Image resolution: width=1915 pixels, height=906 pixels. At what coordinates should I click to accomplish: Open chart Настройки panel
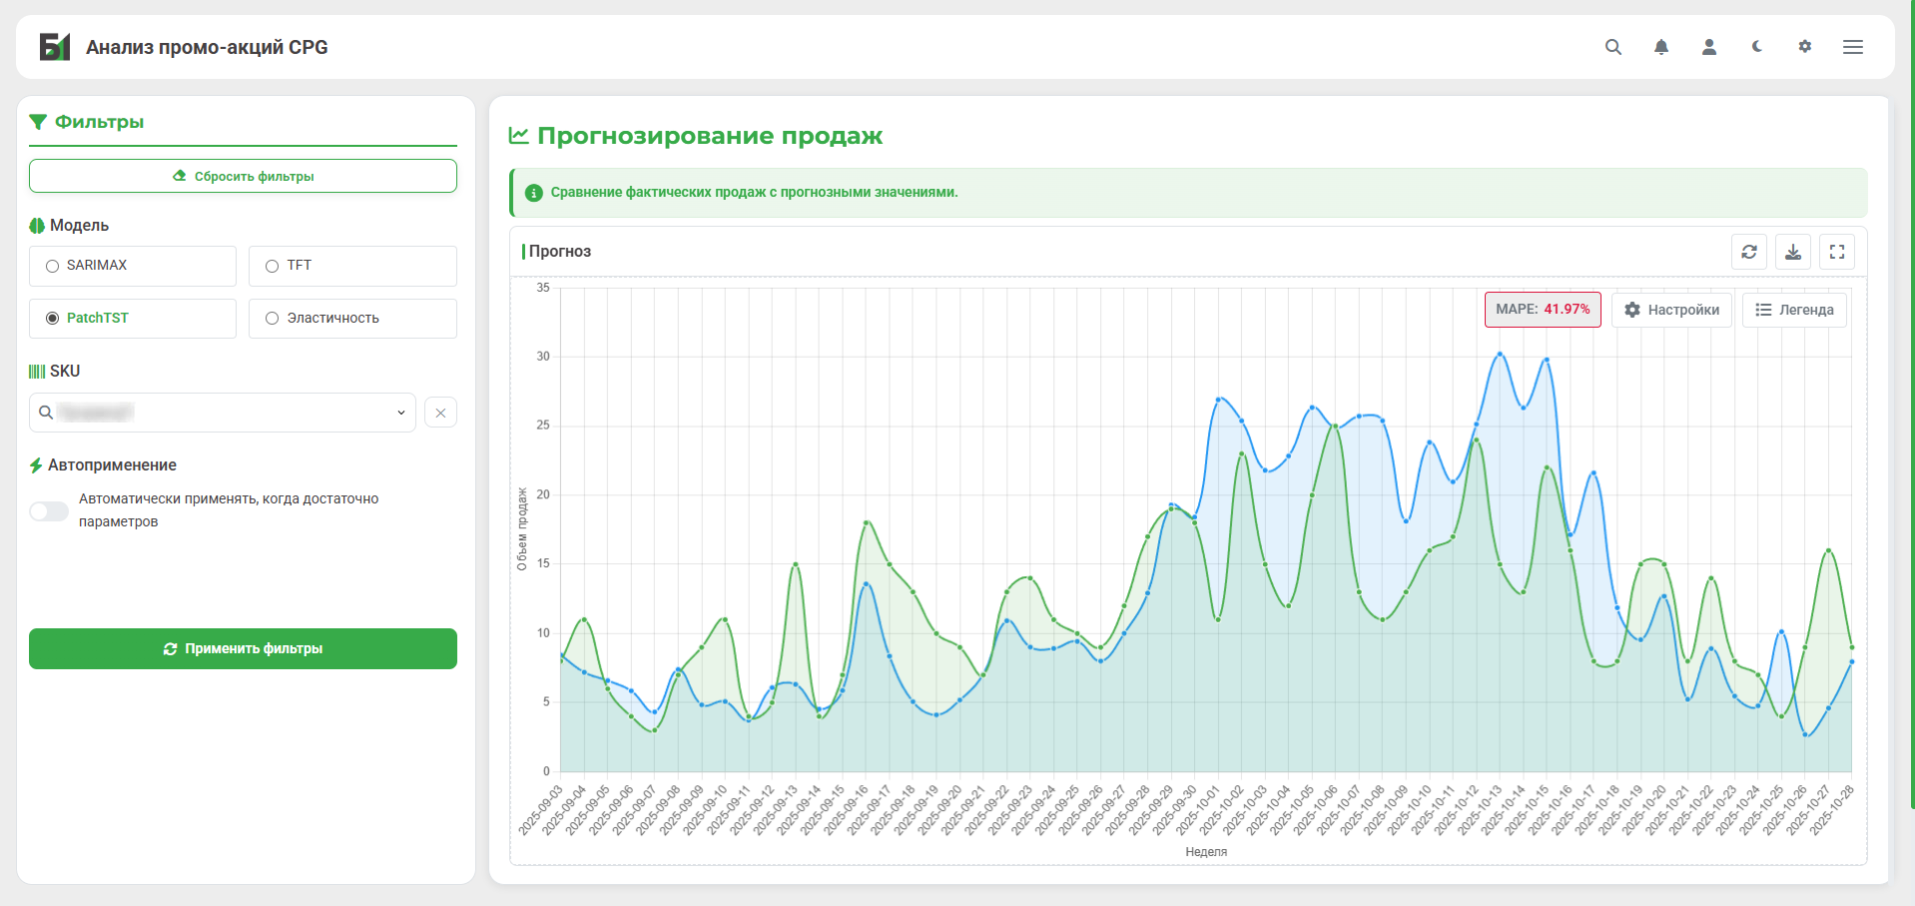(1672, 310)
